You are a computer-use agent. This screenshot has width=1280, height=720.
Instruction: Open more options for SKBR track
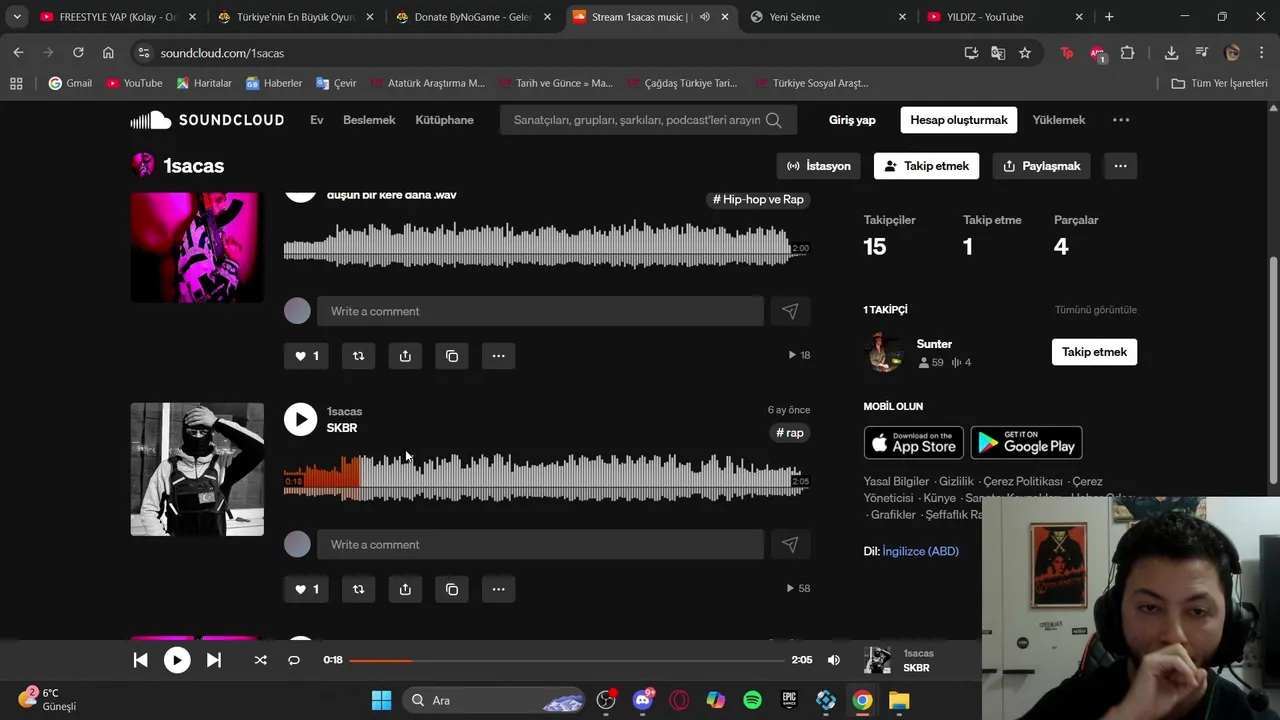click(498, 589)
